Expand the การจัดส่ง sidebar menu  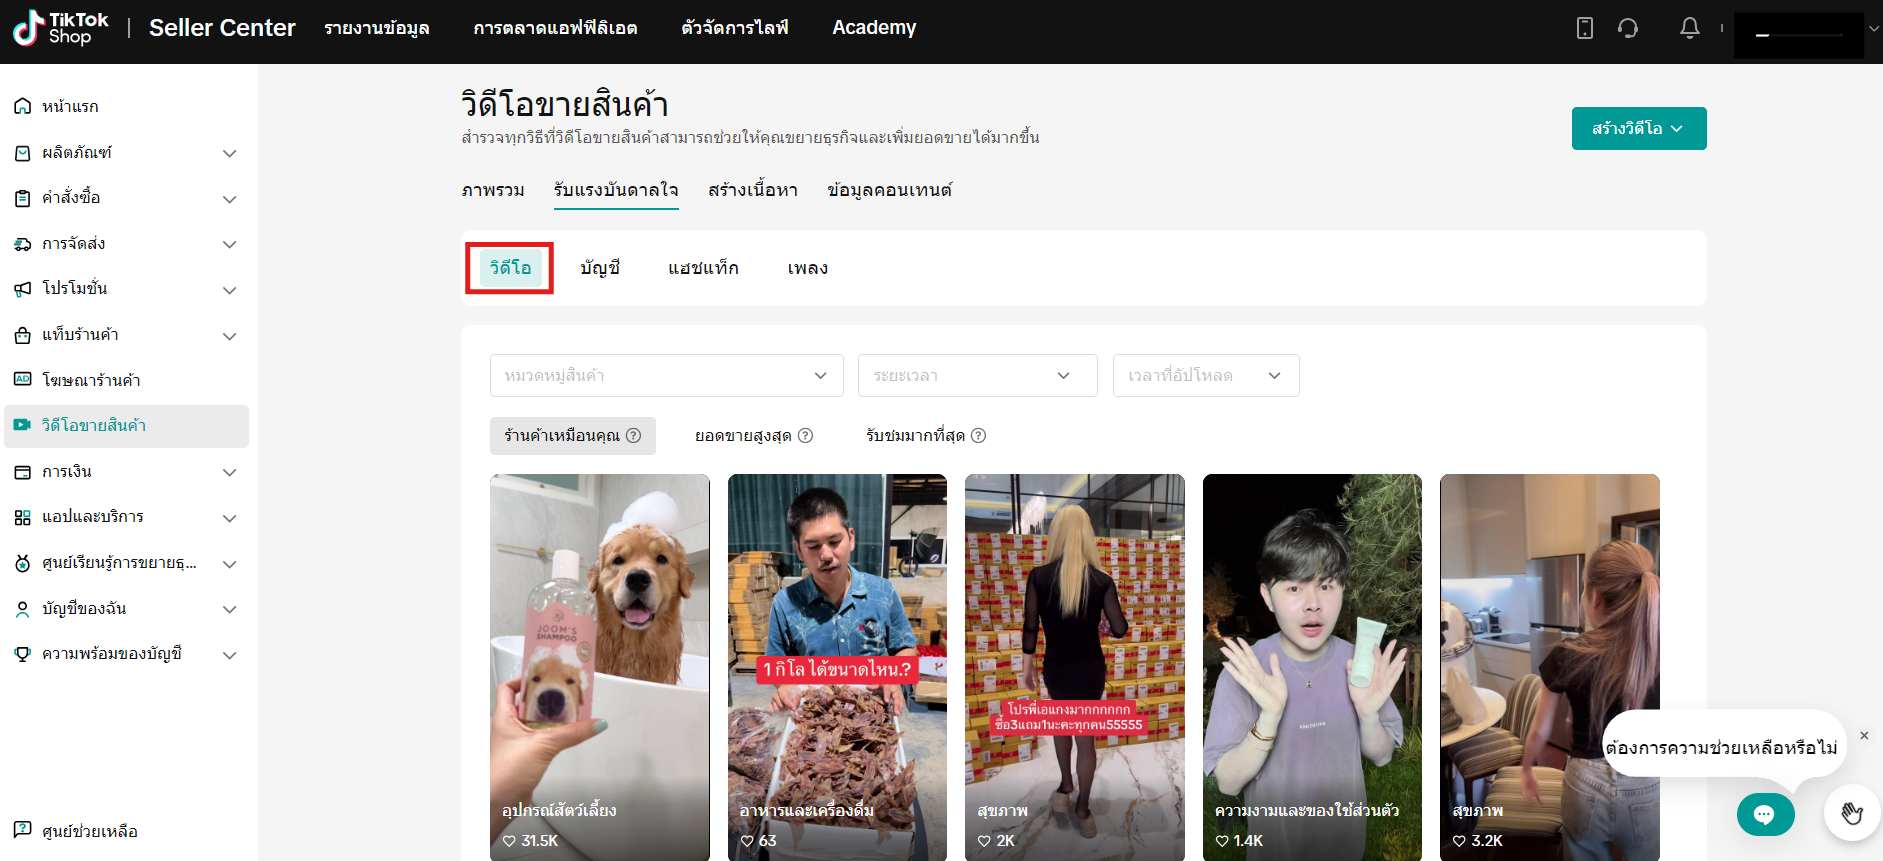click(x=230, y=244)
